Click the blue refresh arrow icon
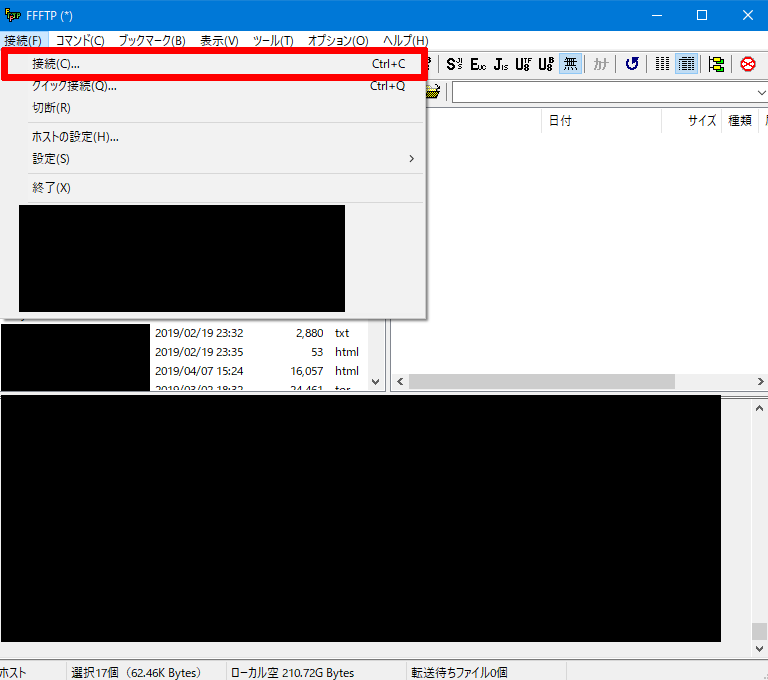 pos(632,64)
